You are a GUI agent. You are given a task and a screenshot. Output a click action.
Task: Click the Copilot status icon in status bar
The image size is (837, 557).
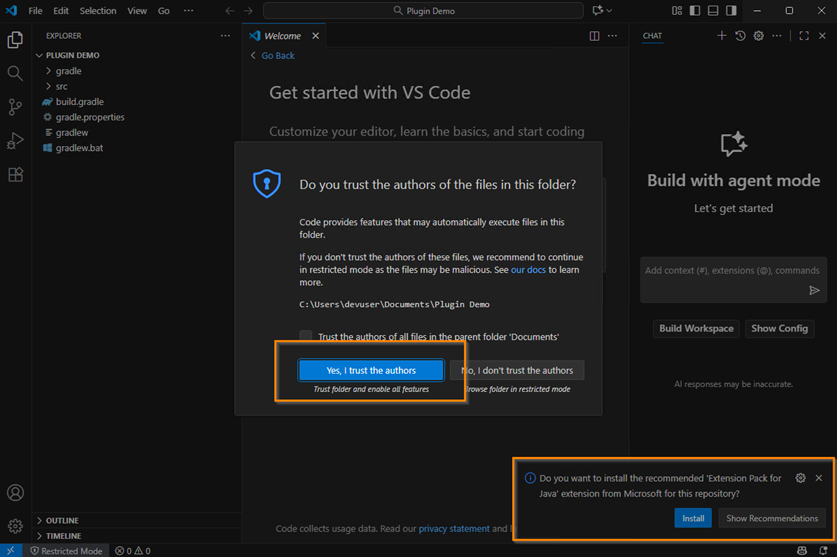point(802,551)
